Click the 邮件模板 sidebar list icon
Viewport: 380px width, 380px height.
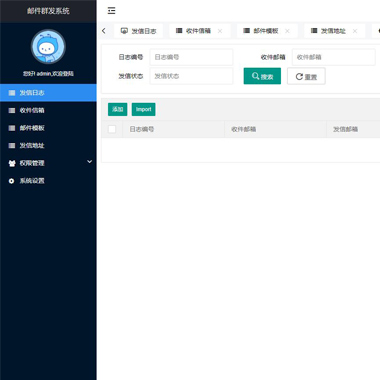[12, 128]
